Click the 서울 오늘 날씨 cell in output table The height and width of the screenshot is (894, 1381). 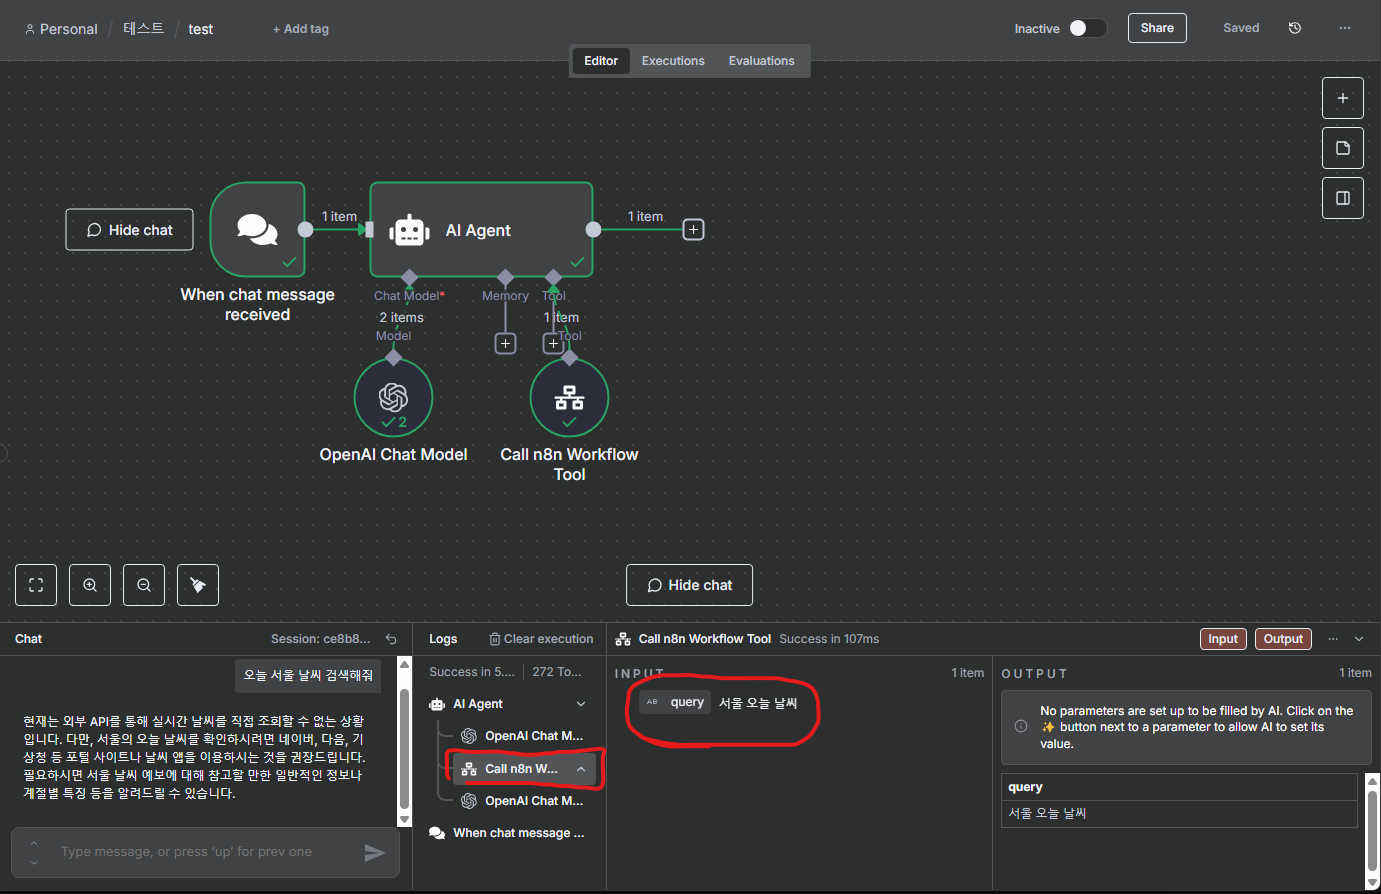click(1180, 814)
